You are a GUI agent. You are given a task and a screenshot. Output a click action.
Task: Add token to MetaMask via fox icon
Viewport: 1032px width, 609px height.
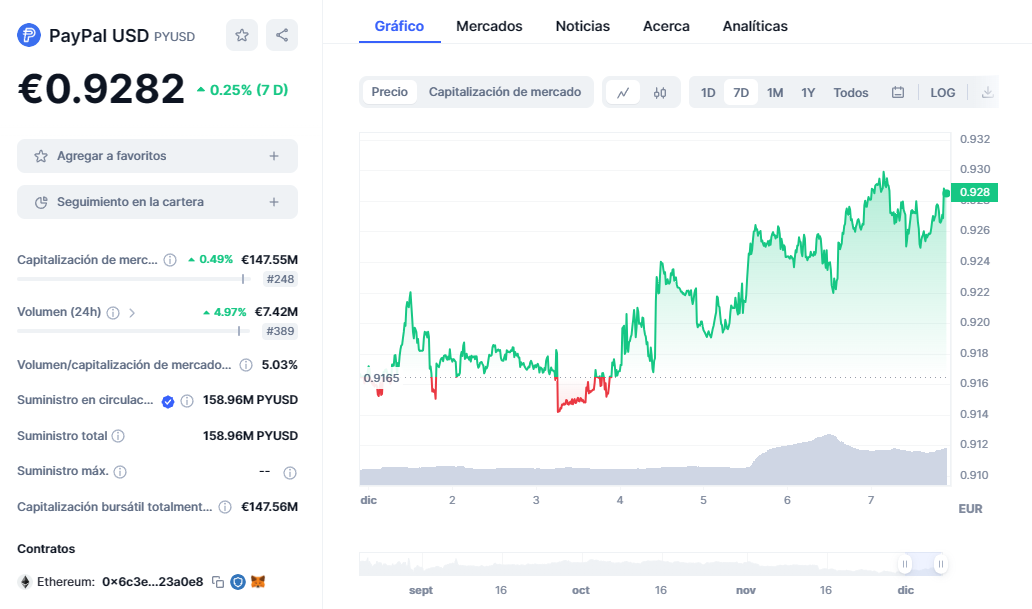258,582
